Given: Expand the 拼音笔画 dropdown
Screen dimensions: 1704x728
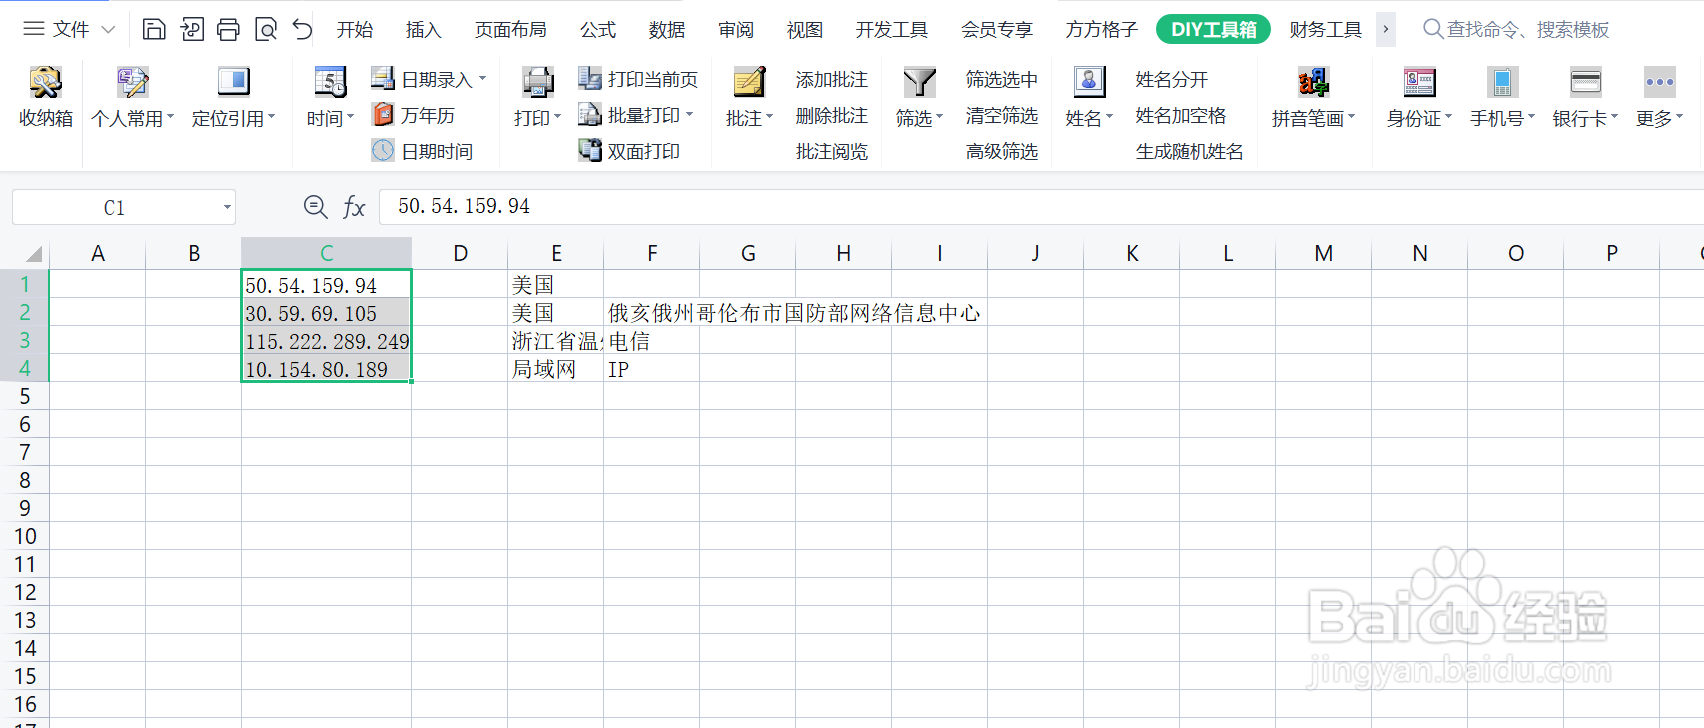Looking at the screenshot, I should click(x=1351, y=117).
